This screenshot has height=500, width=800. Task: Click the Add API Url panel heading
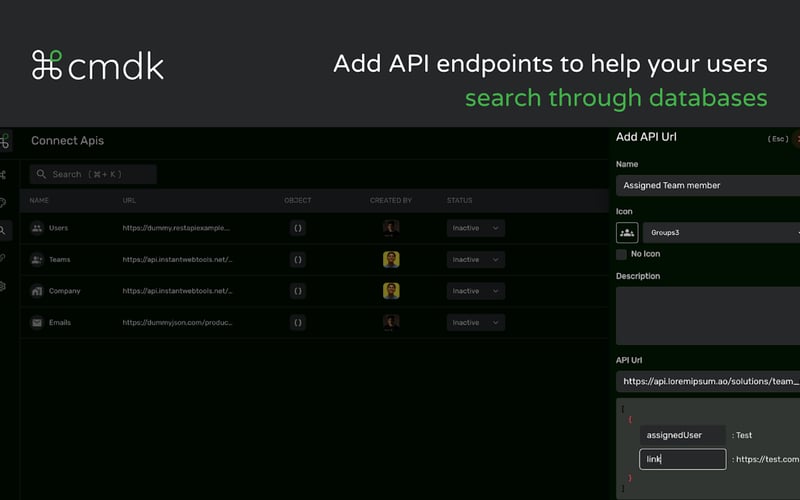[646, 137]
